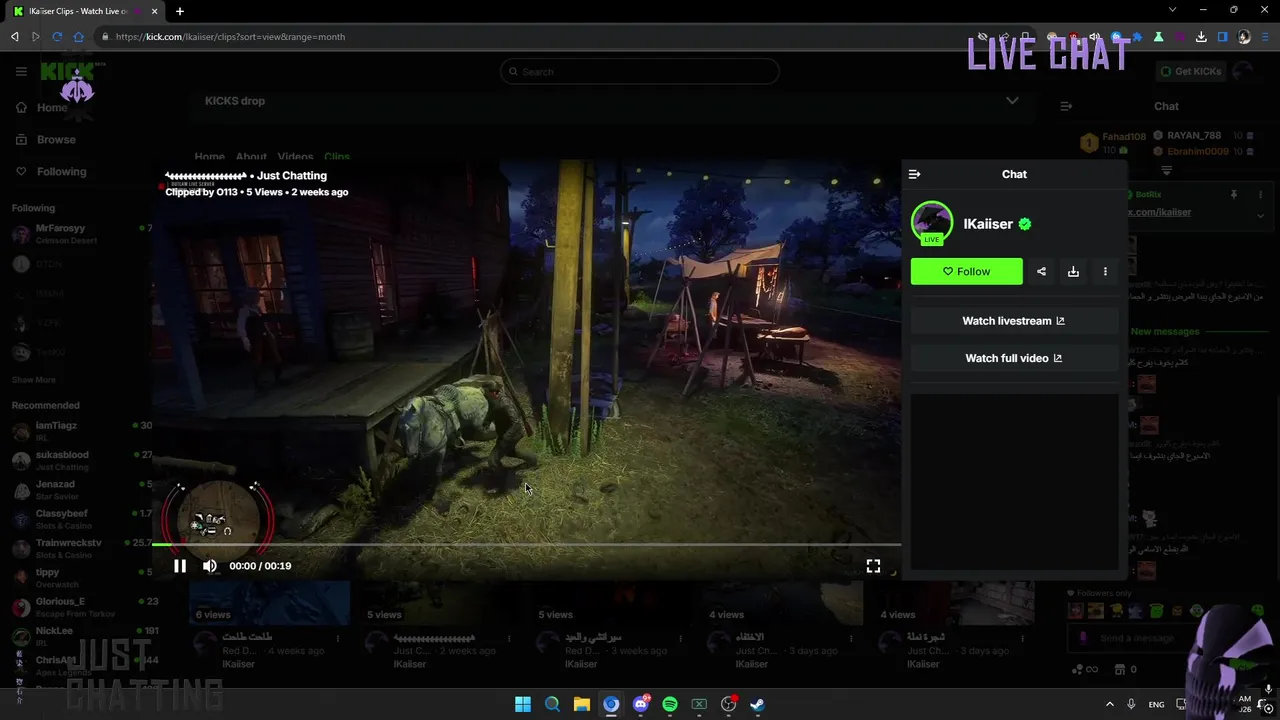The width and height of the screenshot is (1280, 720).
Task: Open IKaiiser's live avatar
Action: point(932,223)
